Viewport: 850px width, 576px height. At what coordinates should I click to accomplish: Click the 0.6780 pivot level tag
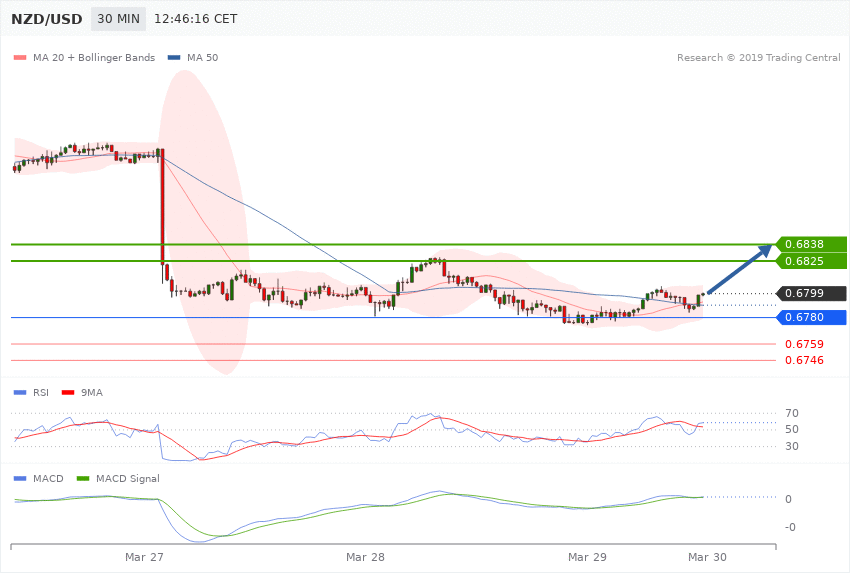[811, 317]
